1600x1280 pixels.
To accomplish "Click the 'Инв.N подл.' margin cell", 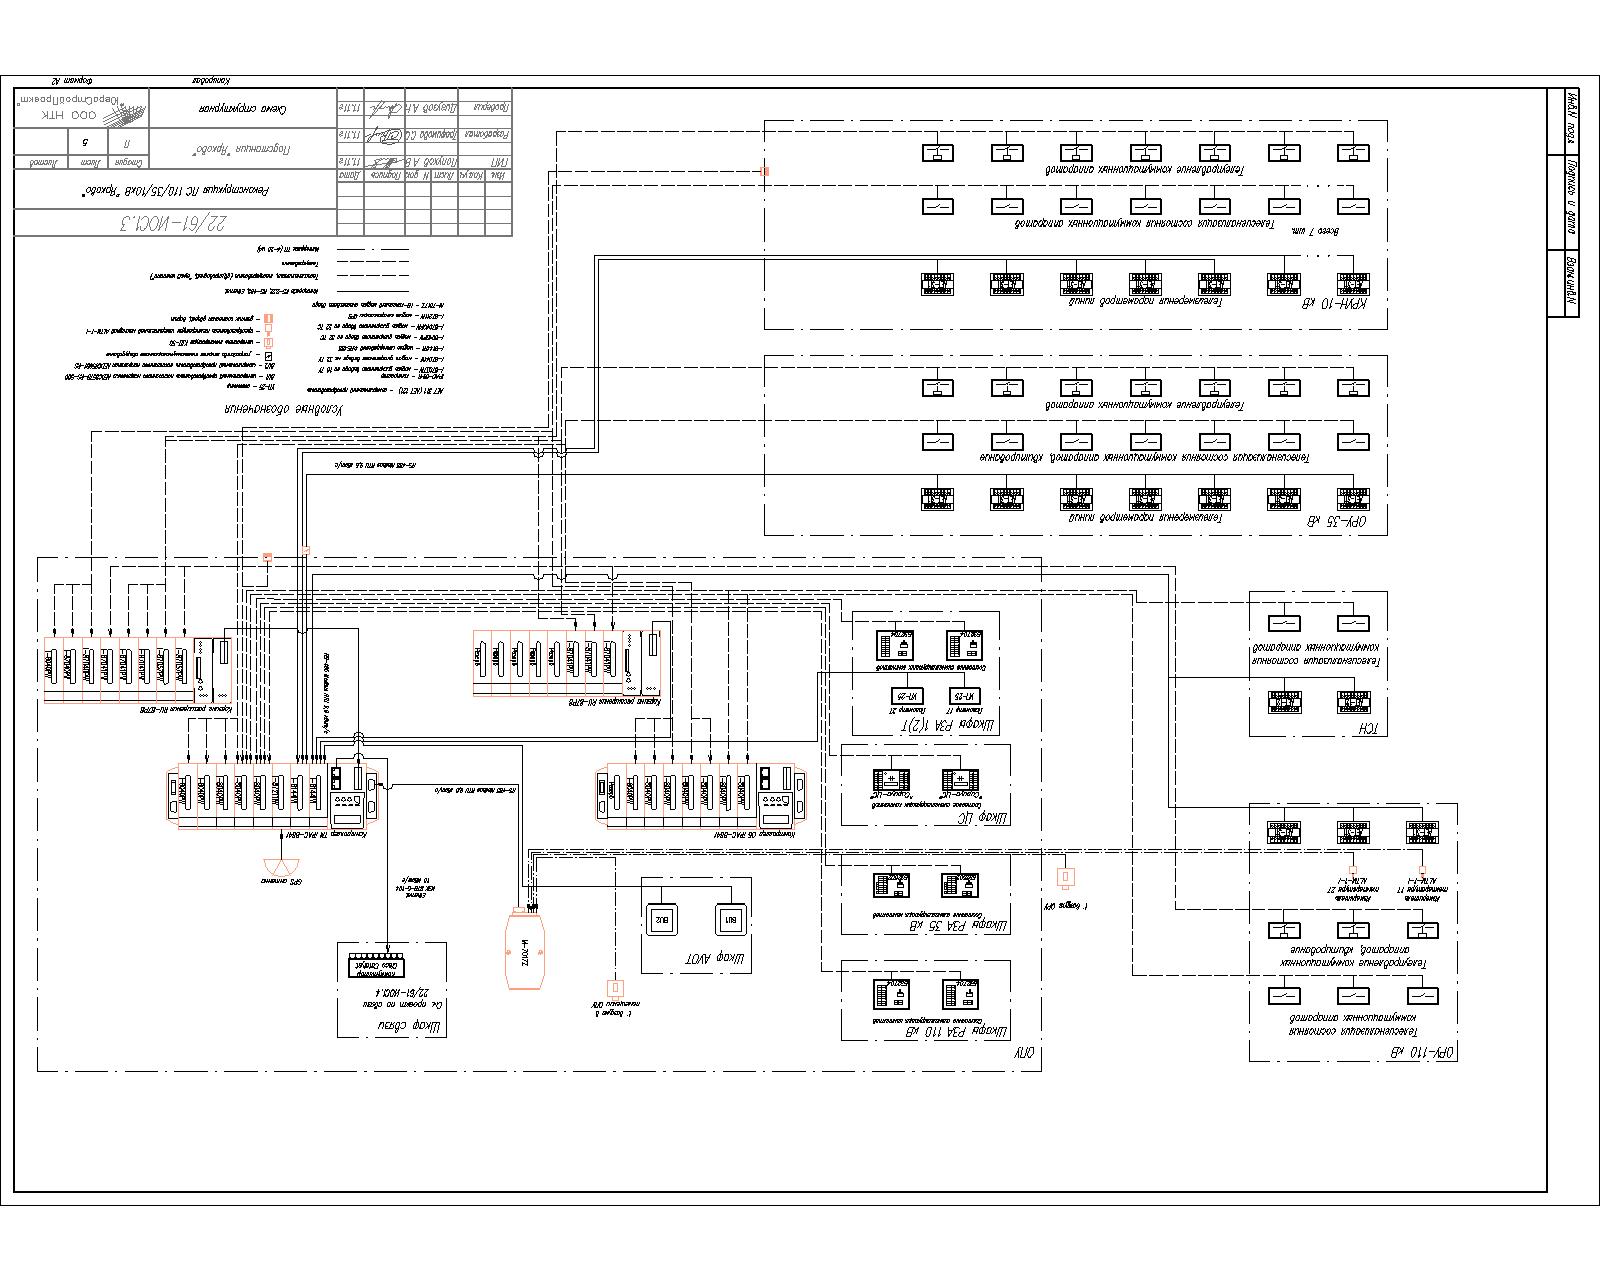I will [x=1572, y=119].
